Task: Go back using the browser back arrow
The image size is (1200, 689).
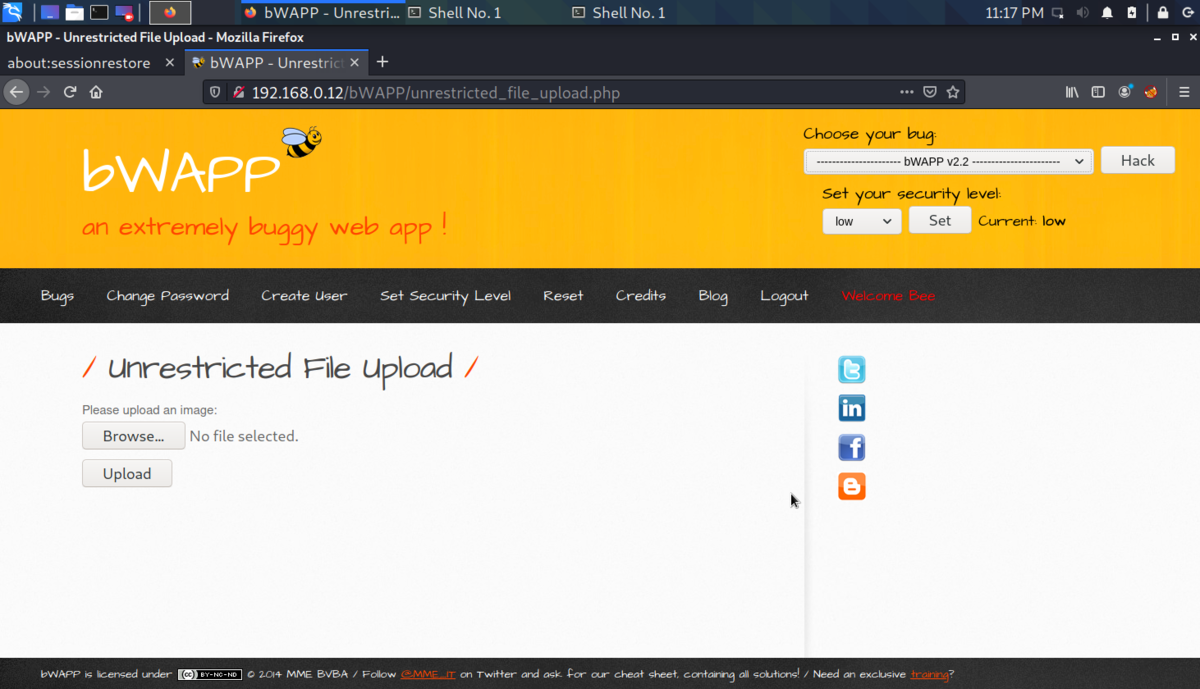Action: click(16, 92)
